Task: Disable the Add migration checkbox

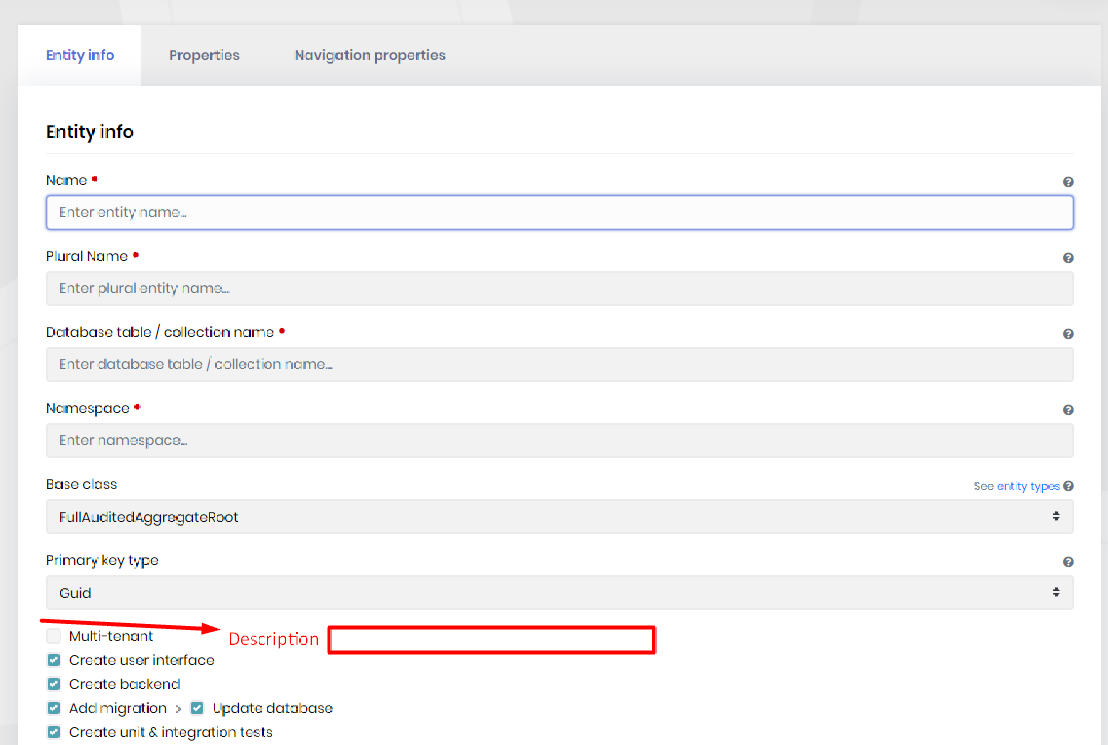Action: pyautogui.click(x=54, y=708)
